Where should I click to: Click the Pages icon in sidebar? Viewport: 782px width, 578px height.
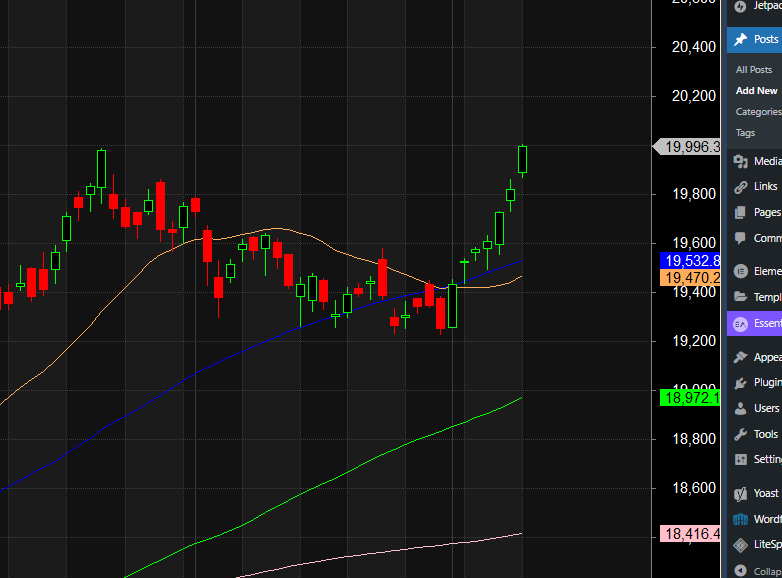(741, 212)
